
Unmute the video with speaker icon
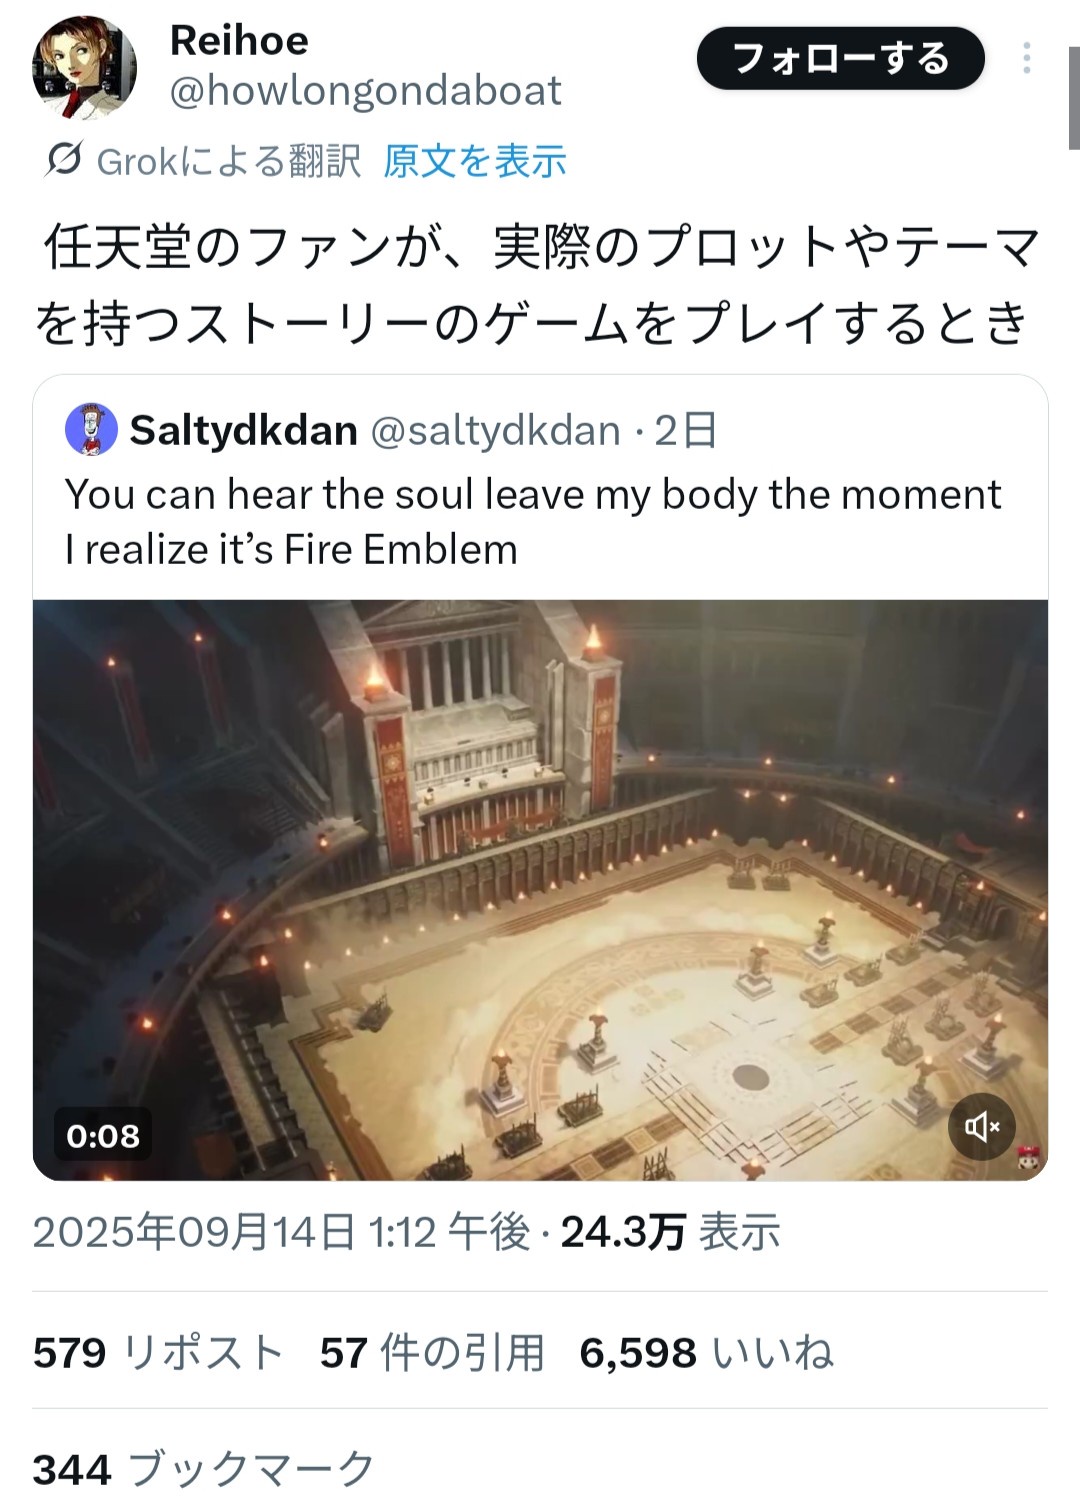pos(981,1127)
